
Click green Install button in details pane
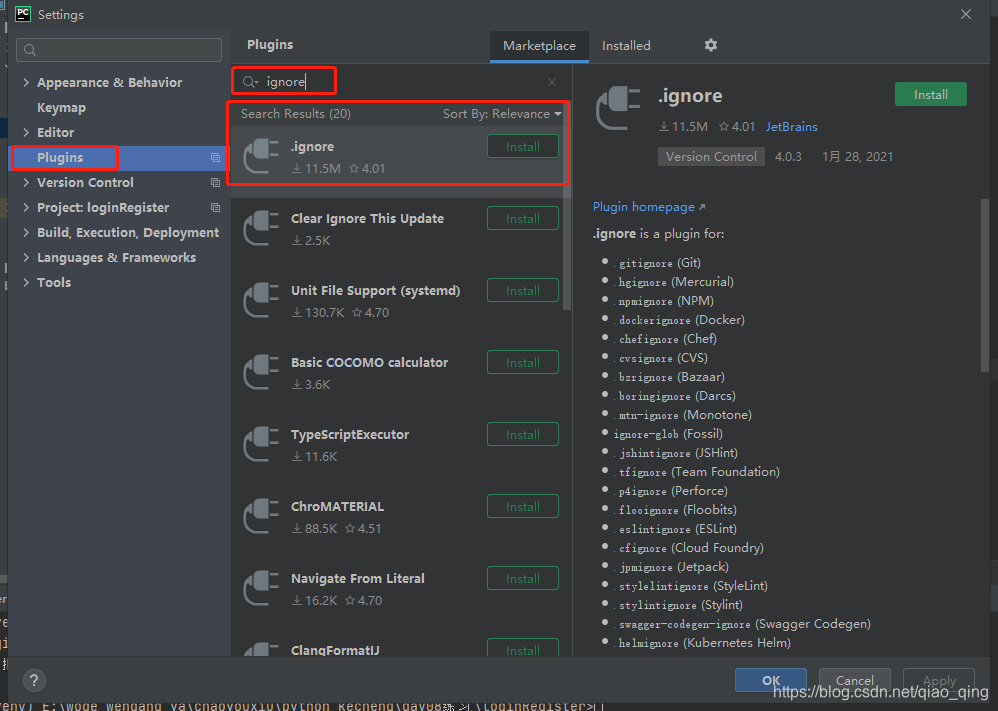pos(931,94)
